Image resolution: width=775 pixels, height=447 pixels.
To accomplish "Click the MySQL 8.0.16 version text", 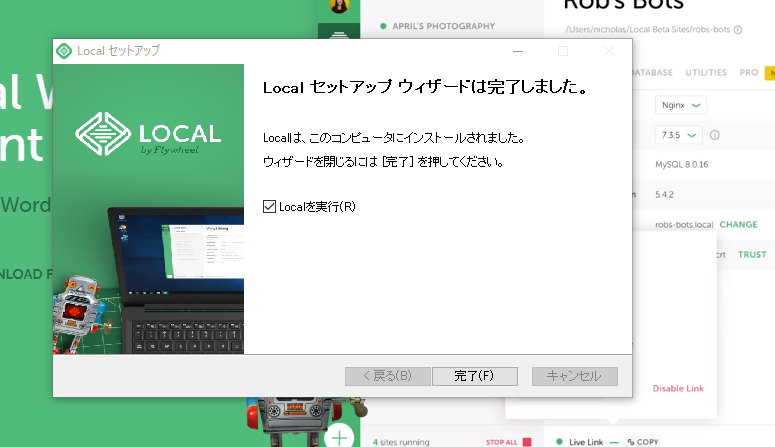I will click(x=682, y=165).
